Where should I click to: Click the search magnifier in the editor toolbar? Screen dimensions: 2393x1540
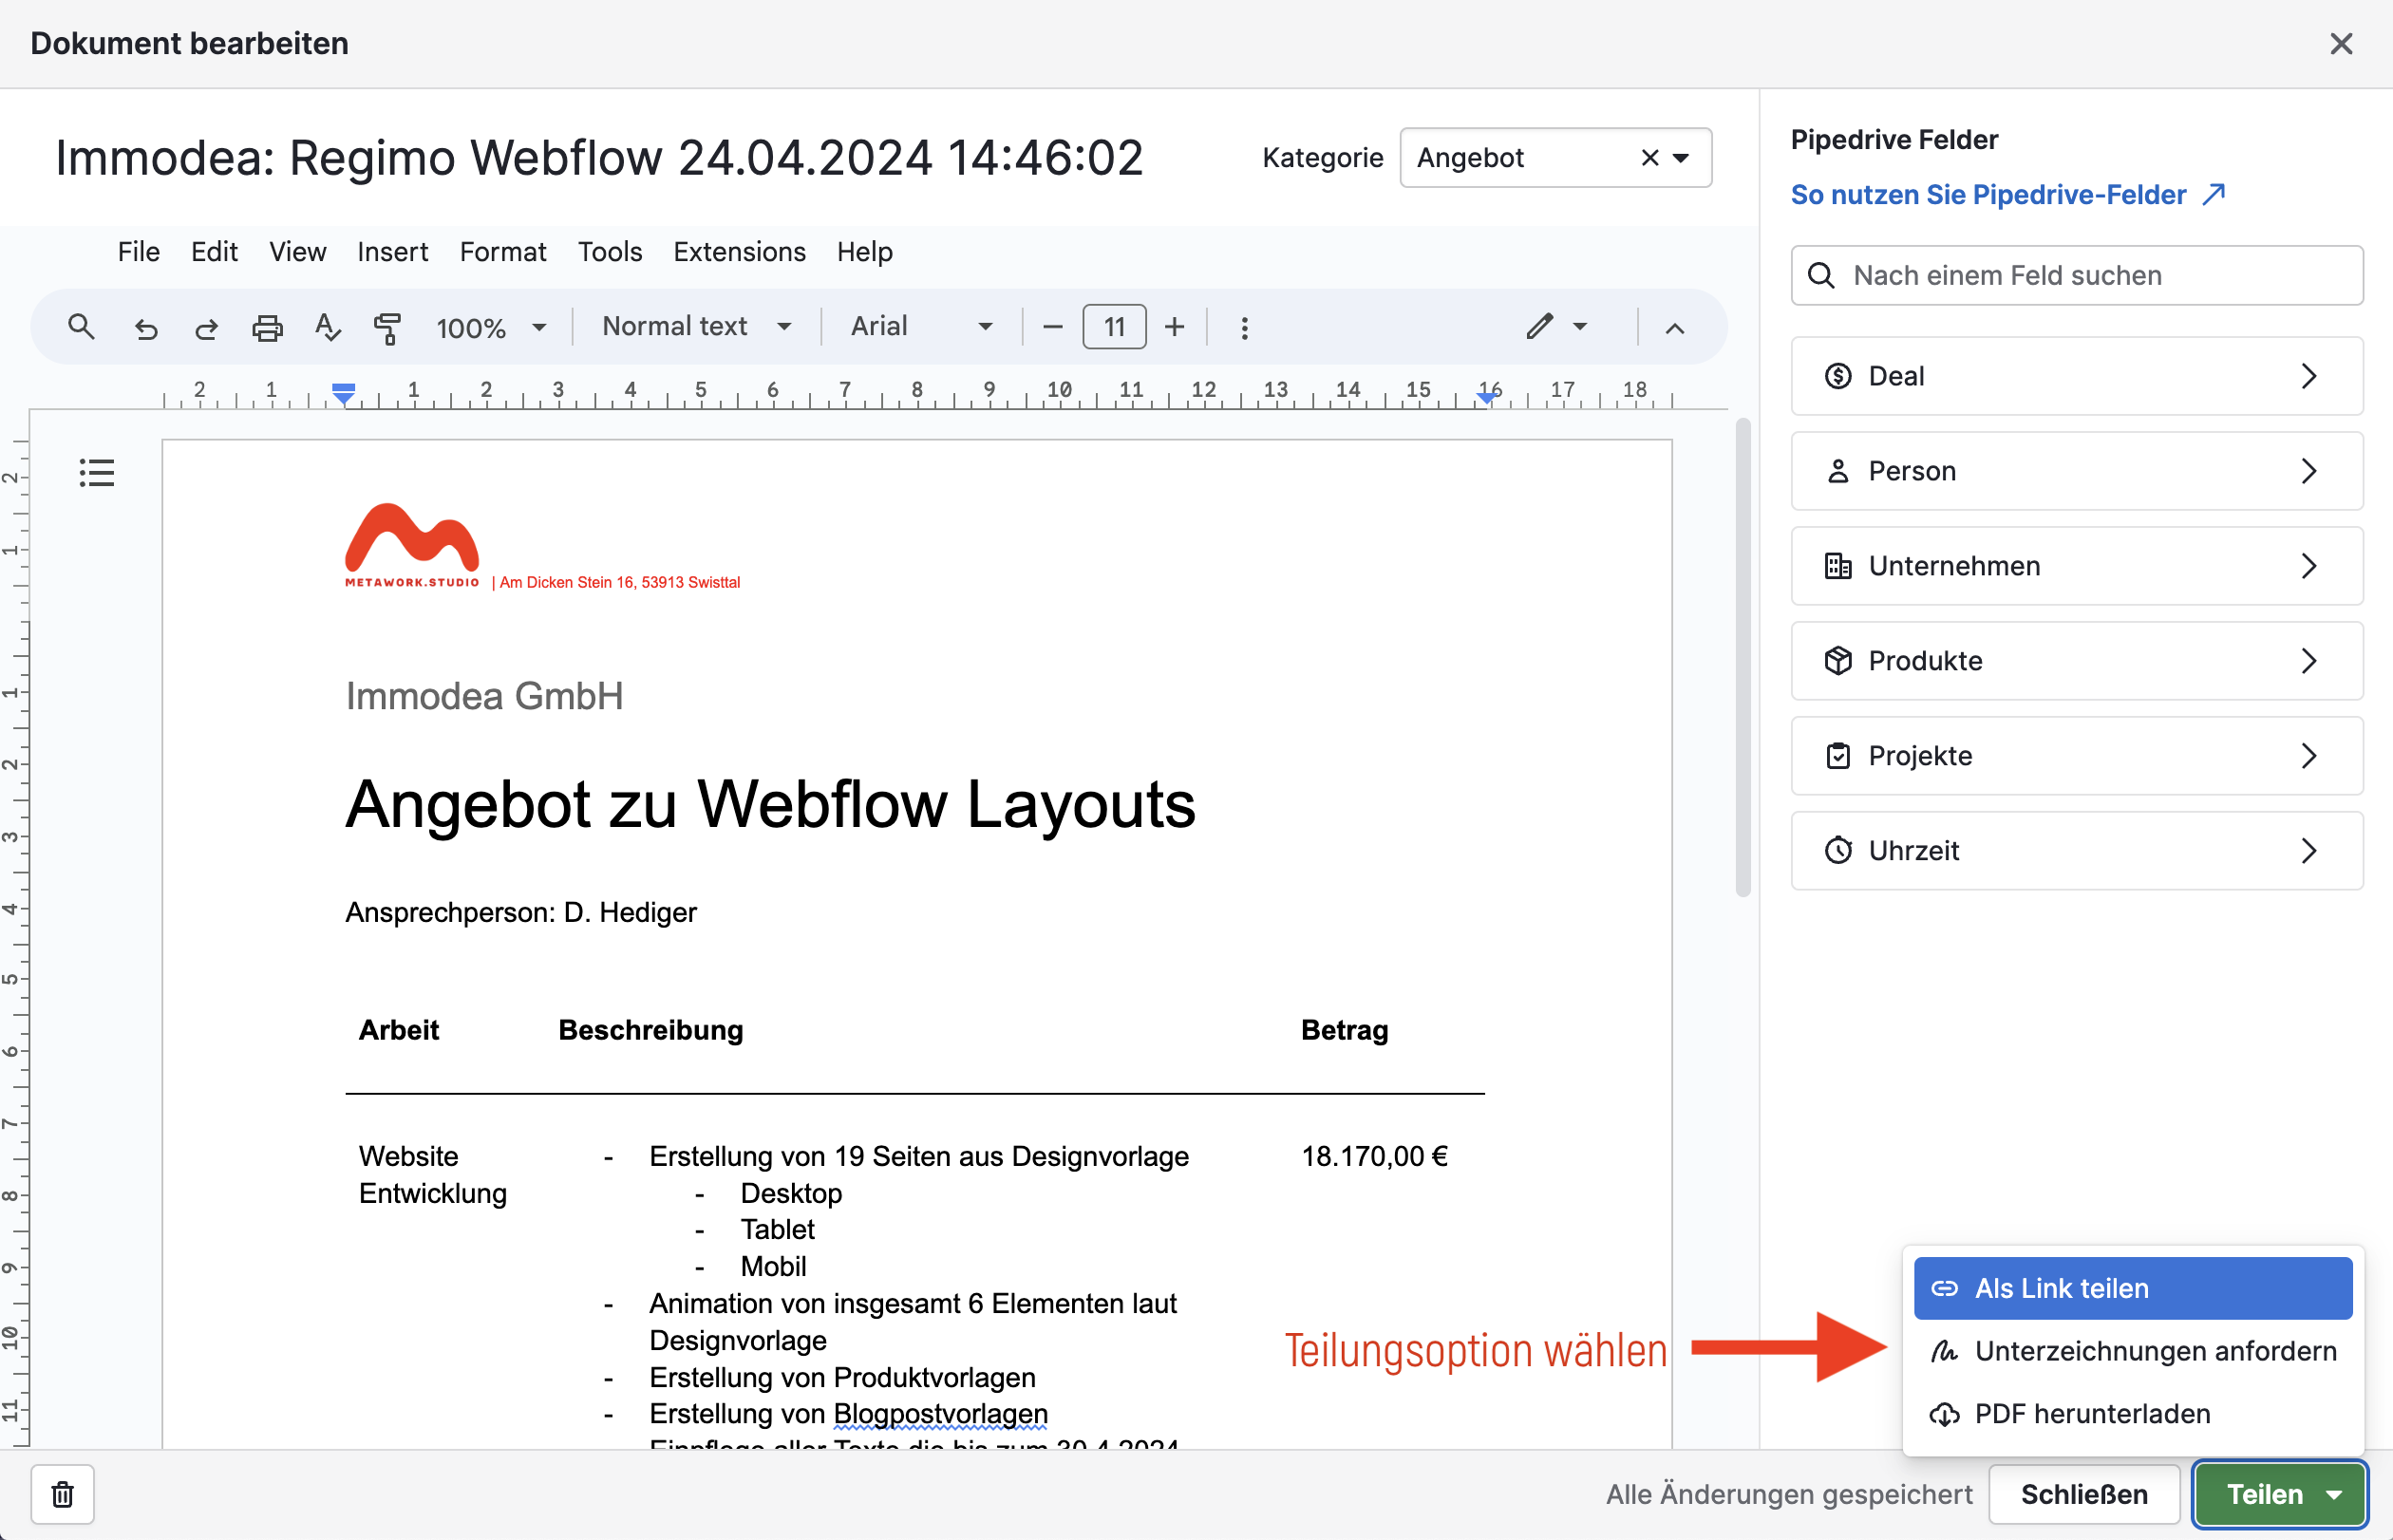coord(81,327)
